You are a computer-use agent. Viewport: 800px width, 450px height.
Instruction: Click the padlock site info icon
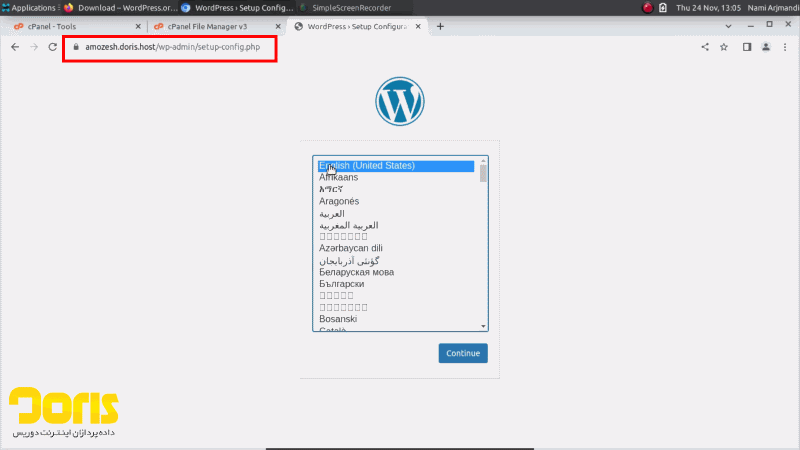pyautogui.click(x=76, y=47)
